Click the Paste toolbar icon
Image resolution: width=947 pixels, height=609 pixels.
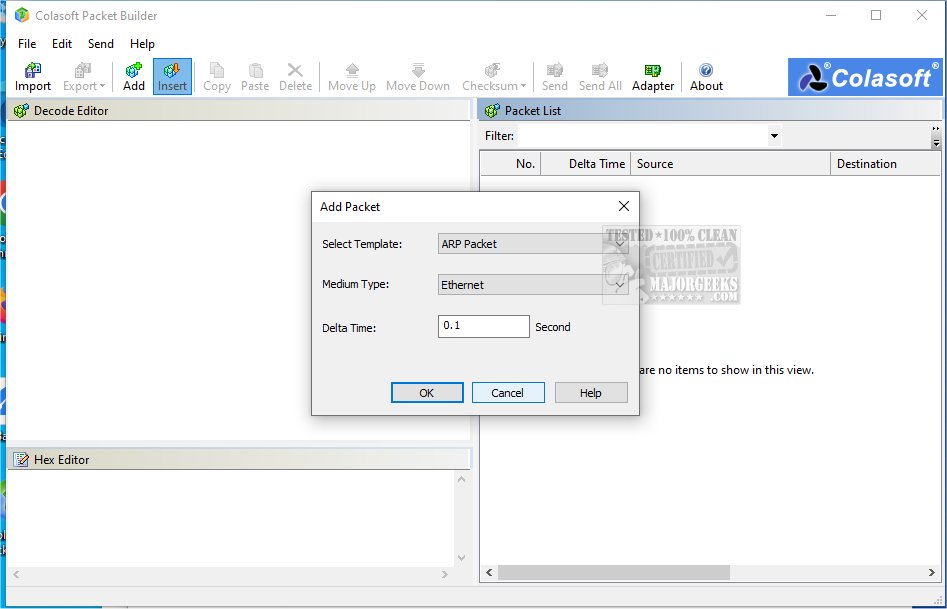click(x=255, y=74)
